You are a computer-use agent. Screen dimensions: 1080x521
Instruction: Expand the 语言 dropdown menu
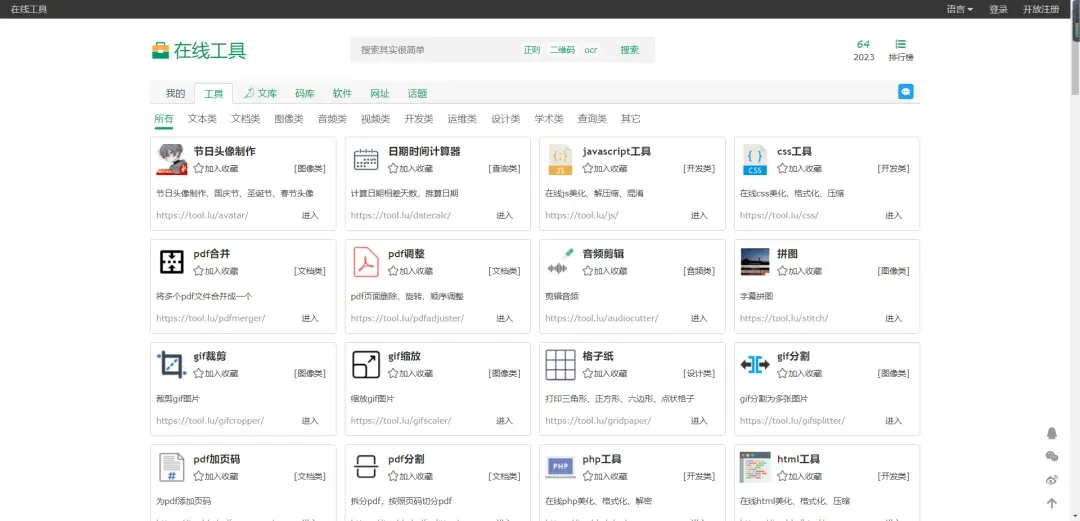click(x=959, y=9)
